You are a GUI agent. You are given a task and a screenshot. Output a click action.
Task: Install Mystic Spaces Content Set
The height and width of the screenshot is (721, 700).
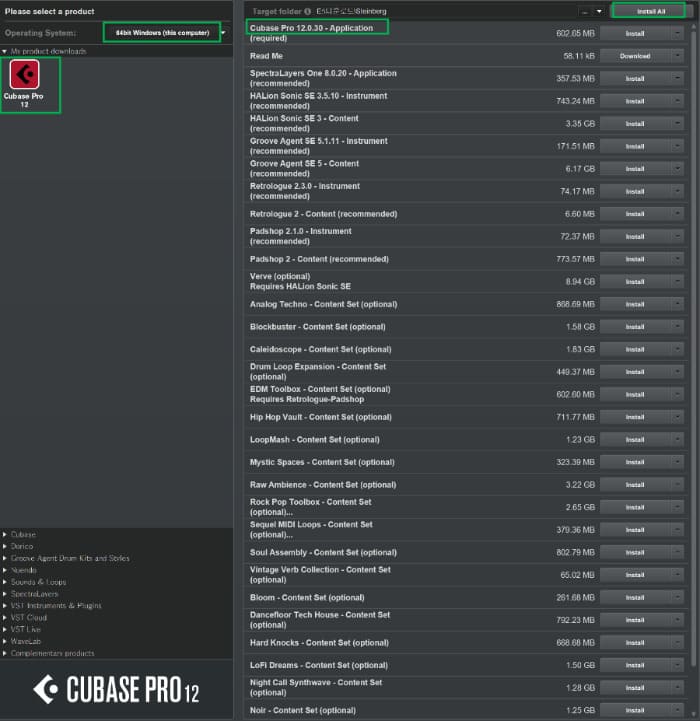635,462
